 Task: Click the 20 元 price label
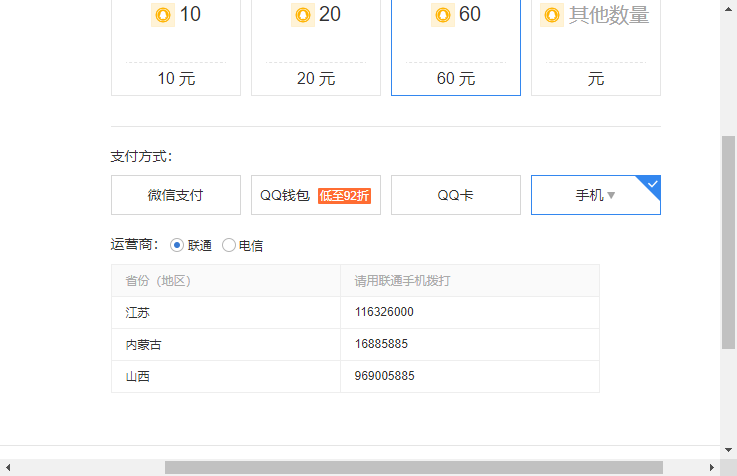(316, 78)
